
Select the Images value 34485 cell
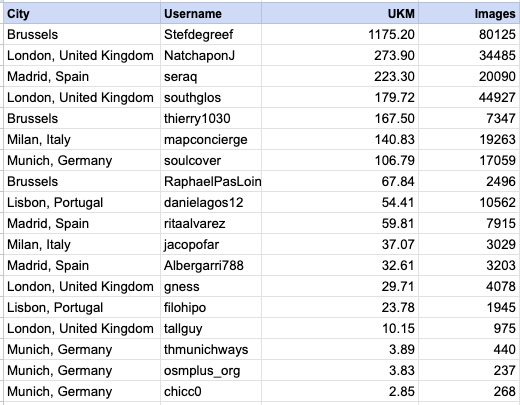[x=469, y=55]
